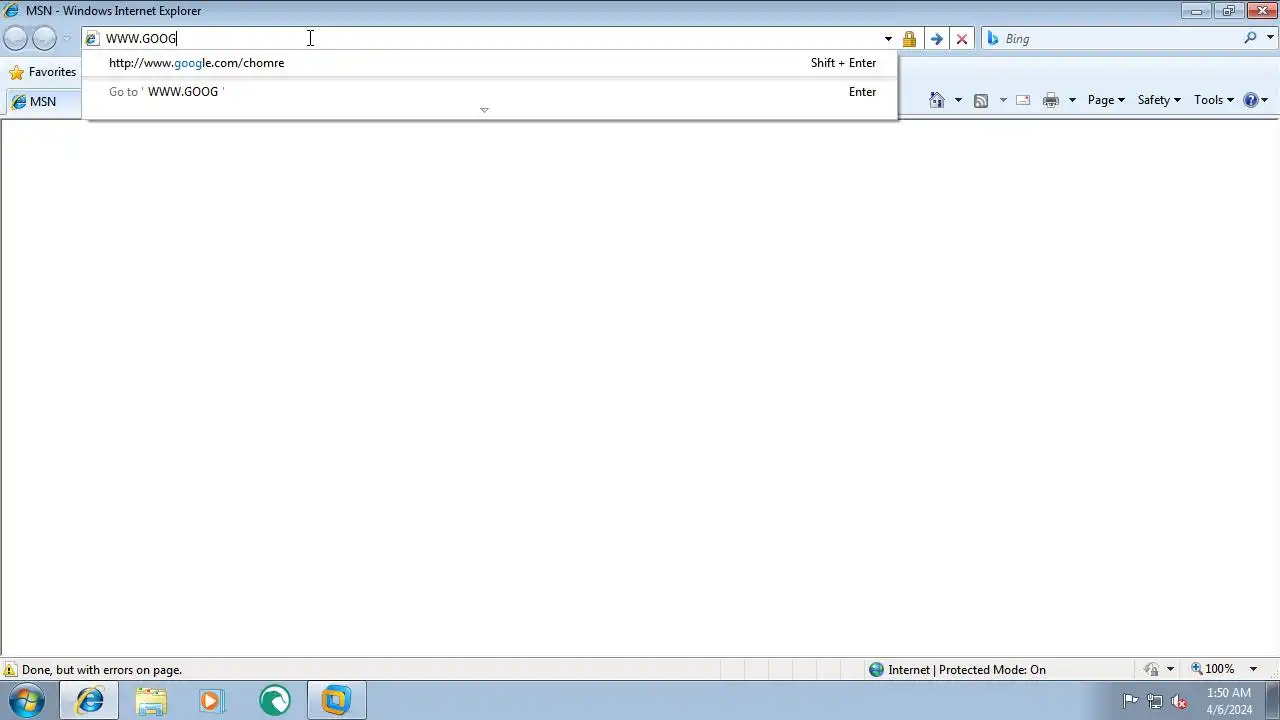1280x720 pixels.
Task: Click the blue and yellow taskbar app icon
Action: 336,701
